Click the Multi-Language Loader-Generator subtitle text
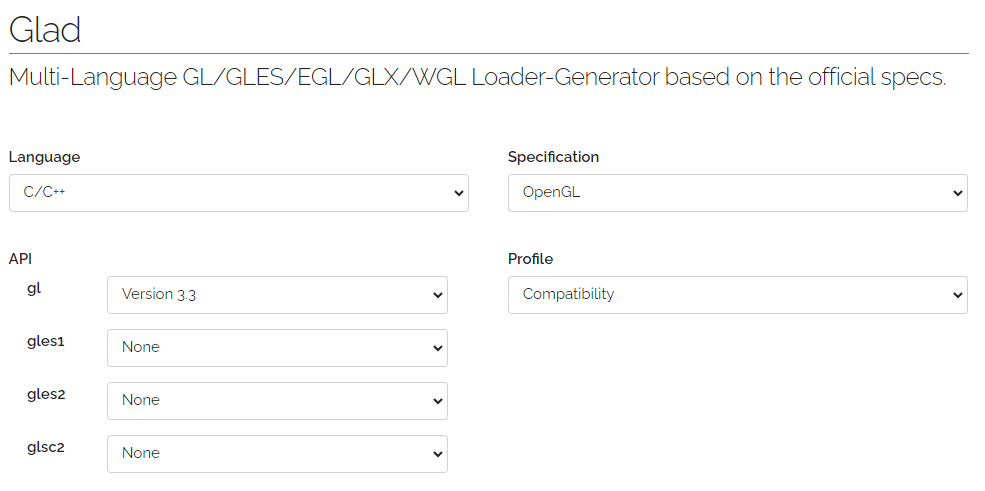985x491 pixels. tap(477, 77)
